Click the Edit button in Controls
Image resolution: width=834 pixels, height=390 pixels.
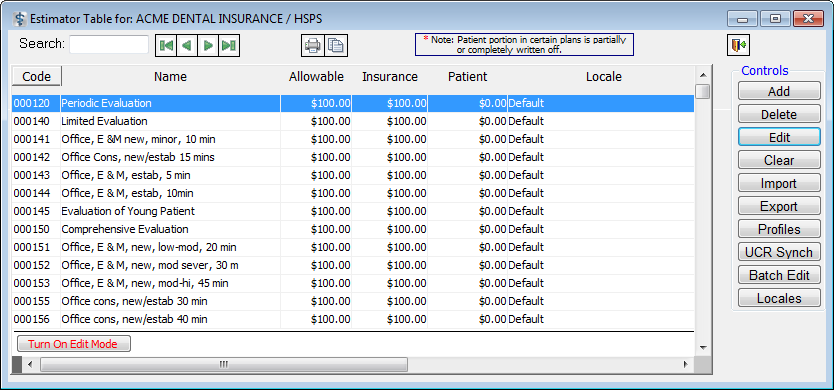(x=779, y=137)
